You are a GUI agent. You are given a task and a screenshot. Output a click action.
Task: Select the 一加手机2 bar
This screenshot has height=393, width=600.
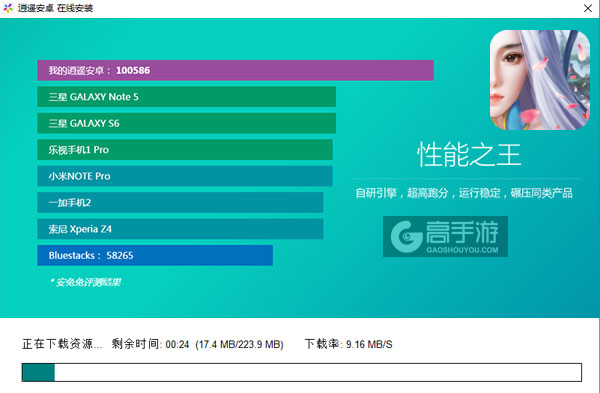pyautogui.click(x=180, y=202)
